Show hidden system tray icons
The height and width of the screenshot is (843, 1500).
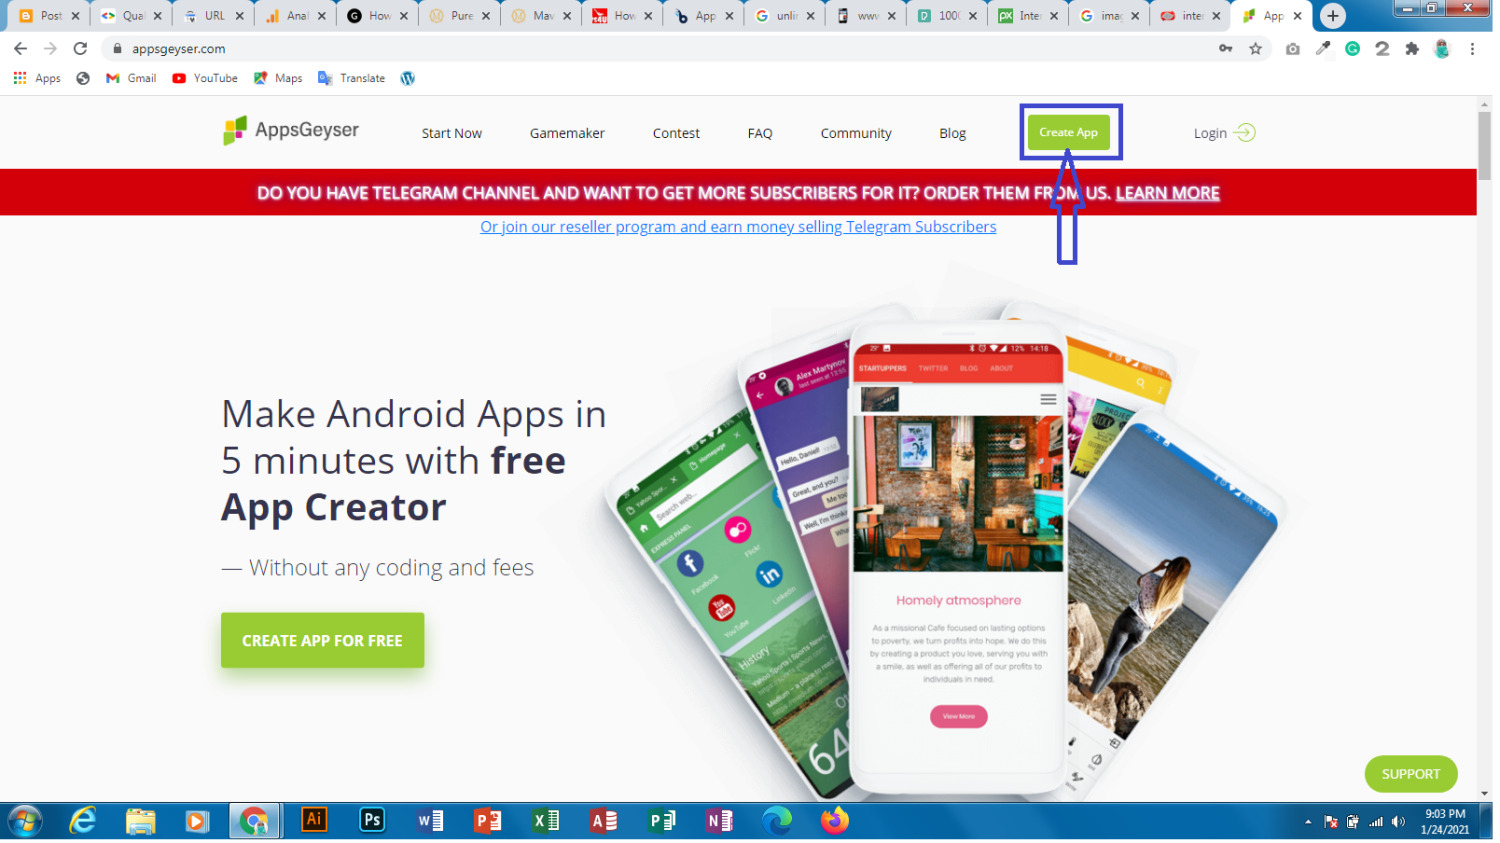pos(1308,822)
